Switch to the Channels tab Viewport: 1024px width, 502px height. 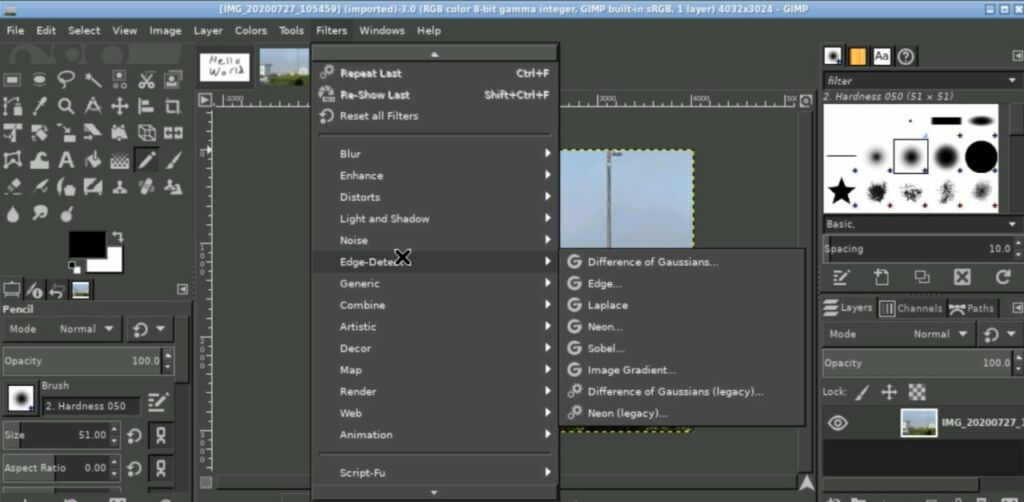click(911, 308)
